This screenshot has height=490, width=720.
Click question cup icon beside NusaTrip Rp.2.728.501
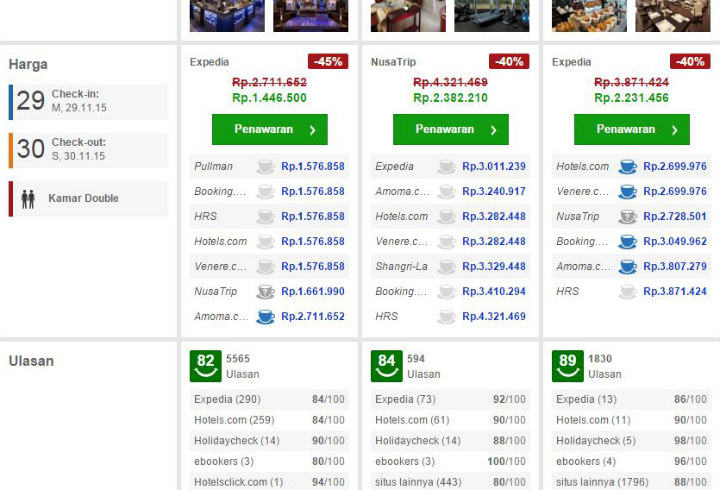(628, 216)
